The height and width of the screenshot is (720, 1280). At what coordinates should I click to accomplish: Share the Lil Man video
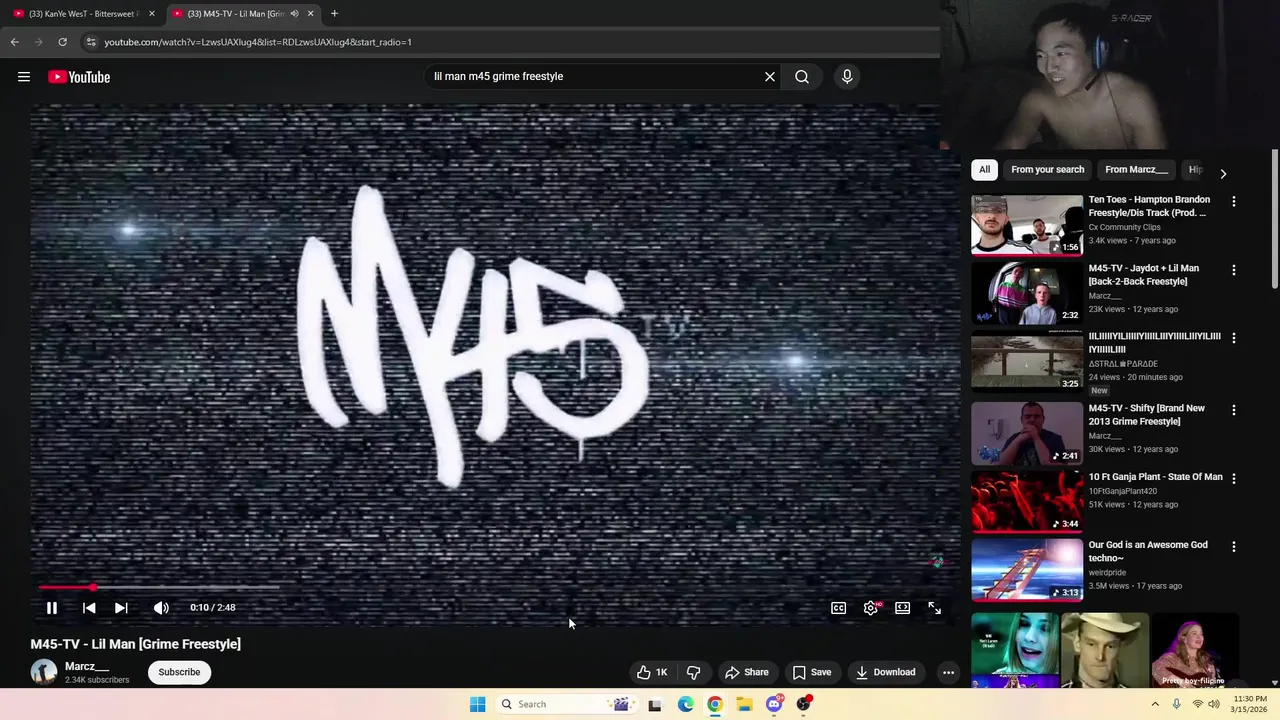pyautogui.click(x=747, y=672)
